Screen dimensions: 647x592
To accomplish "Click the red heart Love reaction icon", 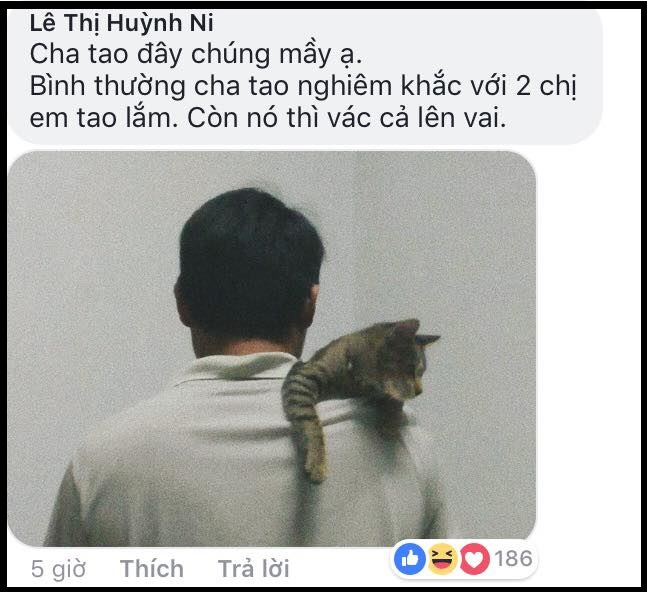I will pos(475,559).
